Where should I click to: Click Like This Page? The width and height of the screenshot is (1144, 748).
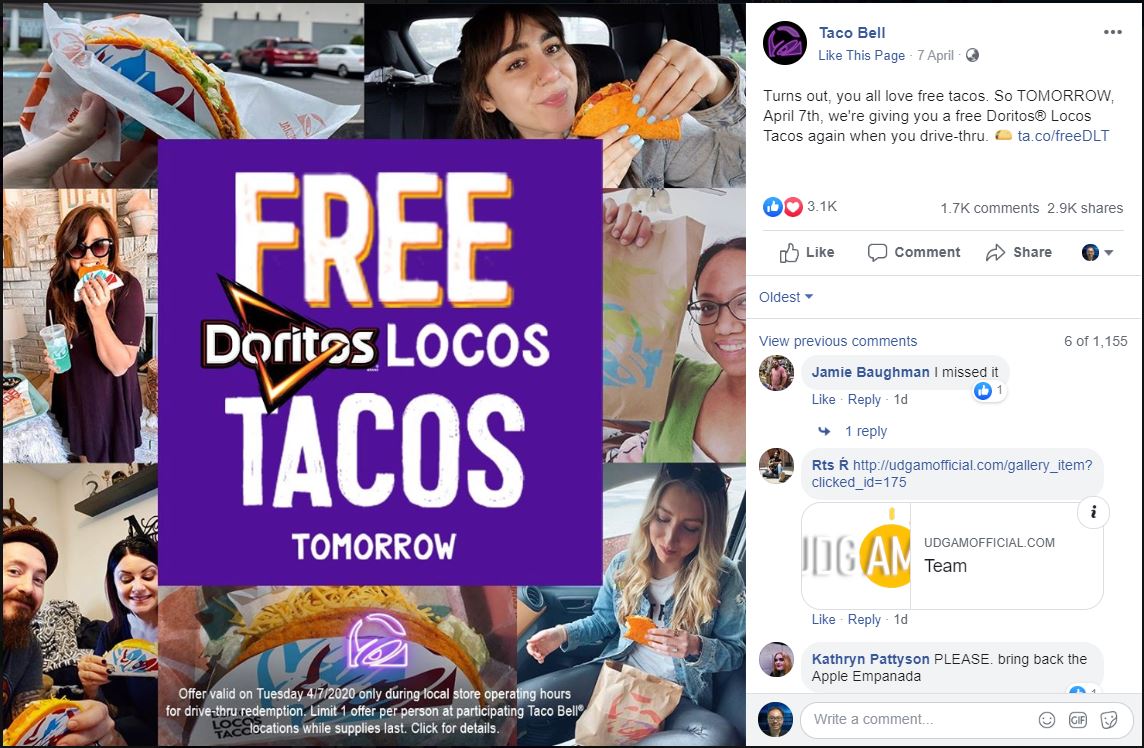click(861, 55)
